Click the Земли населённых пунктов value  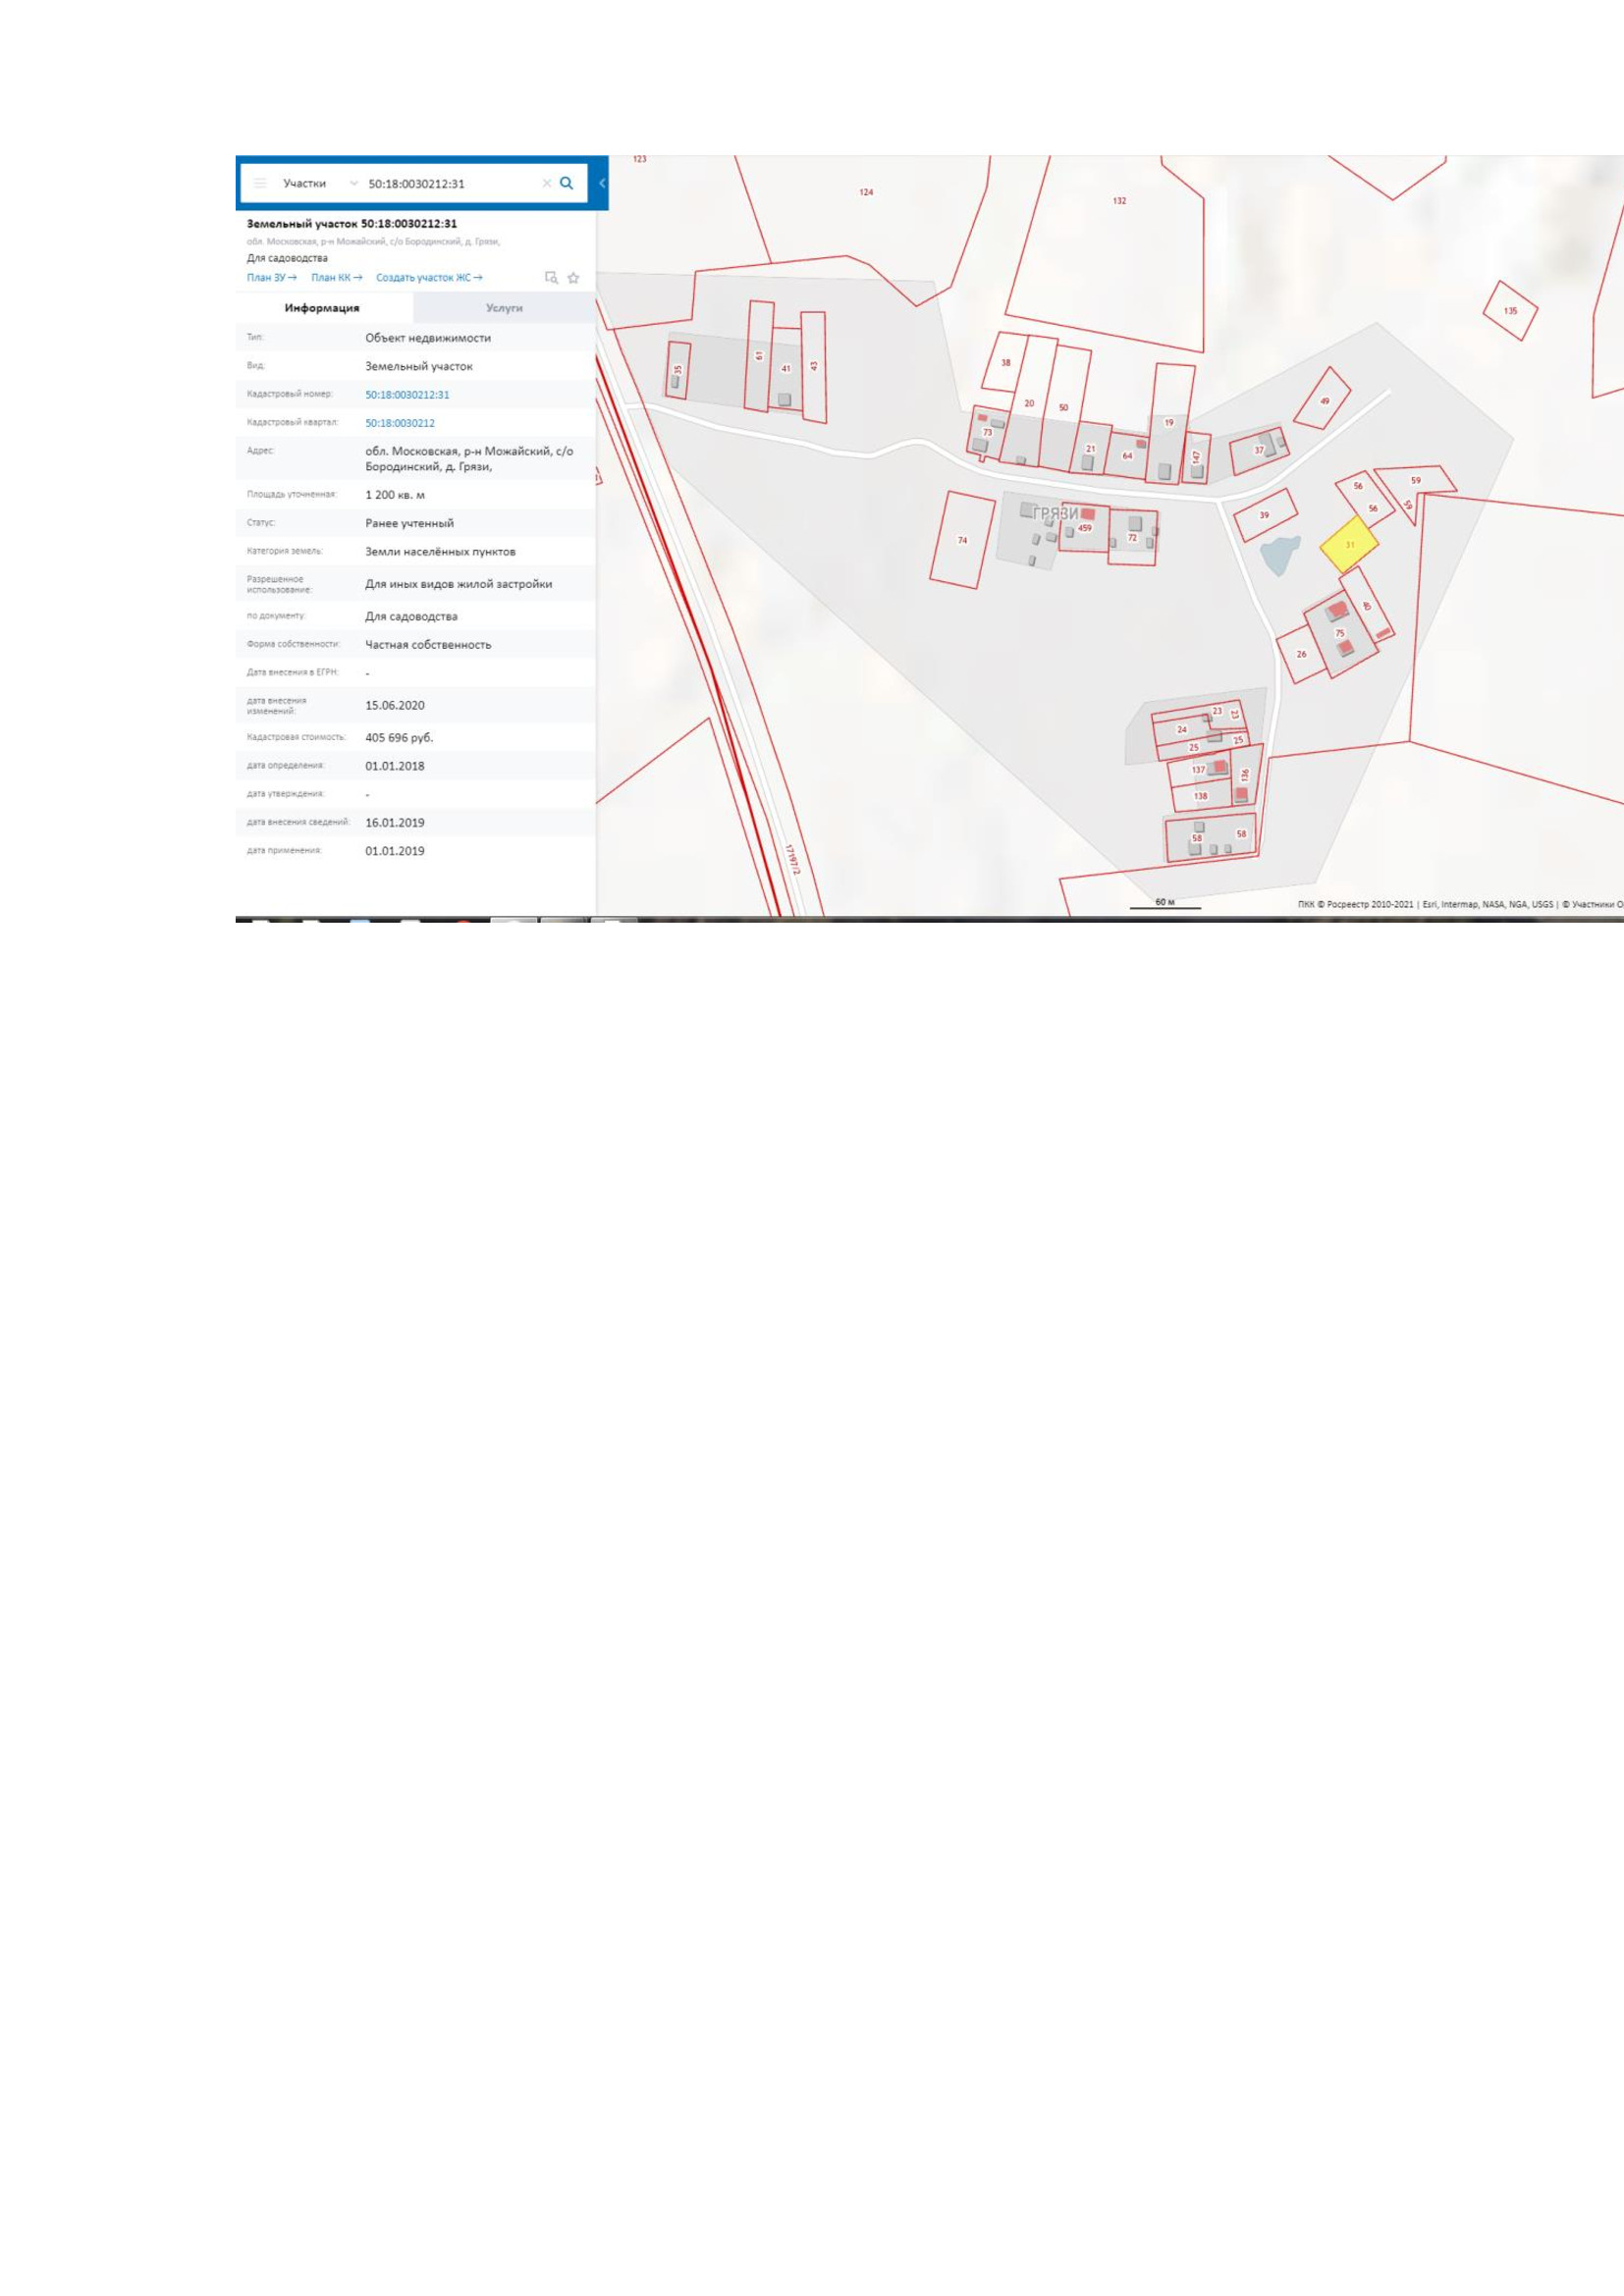coord(440,551)
